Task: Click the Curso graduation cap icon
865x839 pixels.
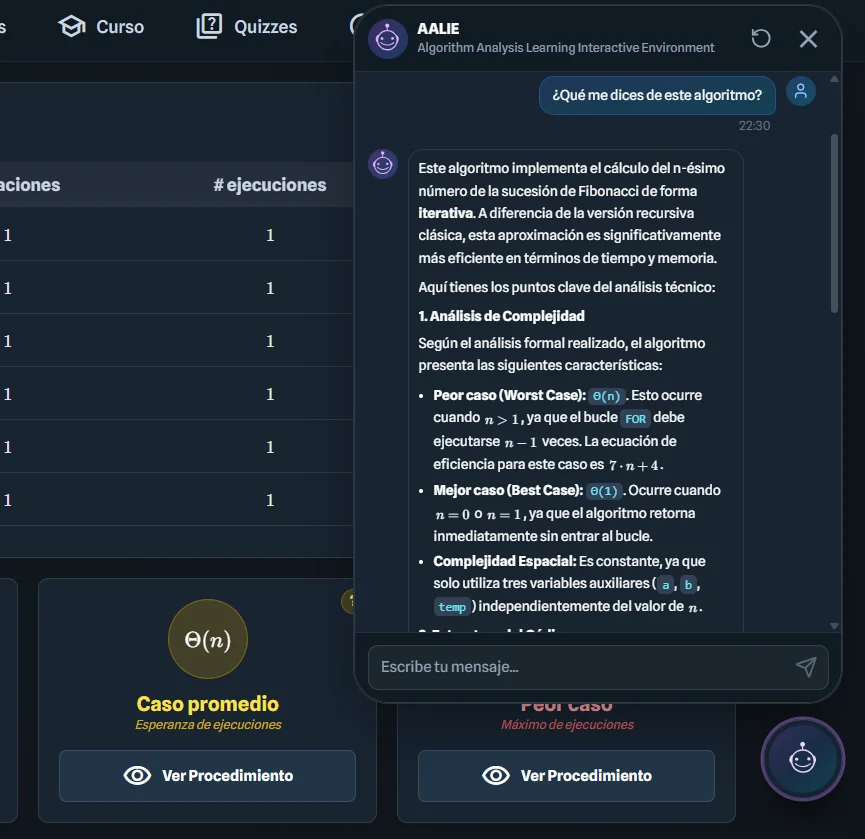Action: point(72,26)
